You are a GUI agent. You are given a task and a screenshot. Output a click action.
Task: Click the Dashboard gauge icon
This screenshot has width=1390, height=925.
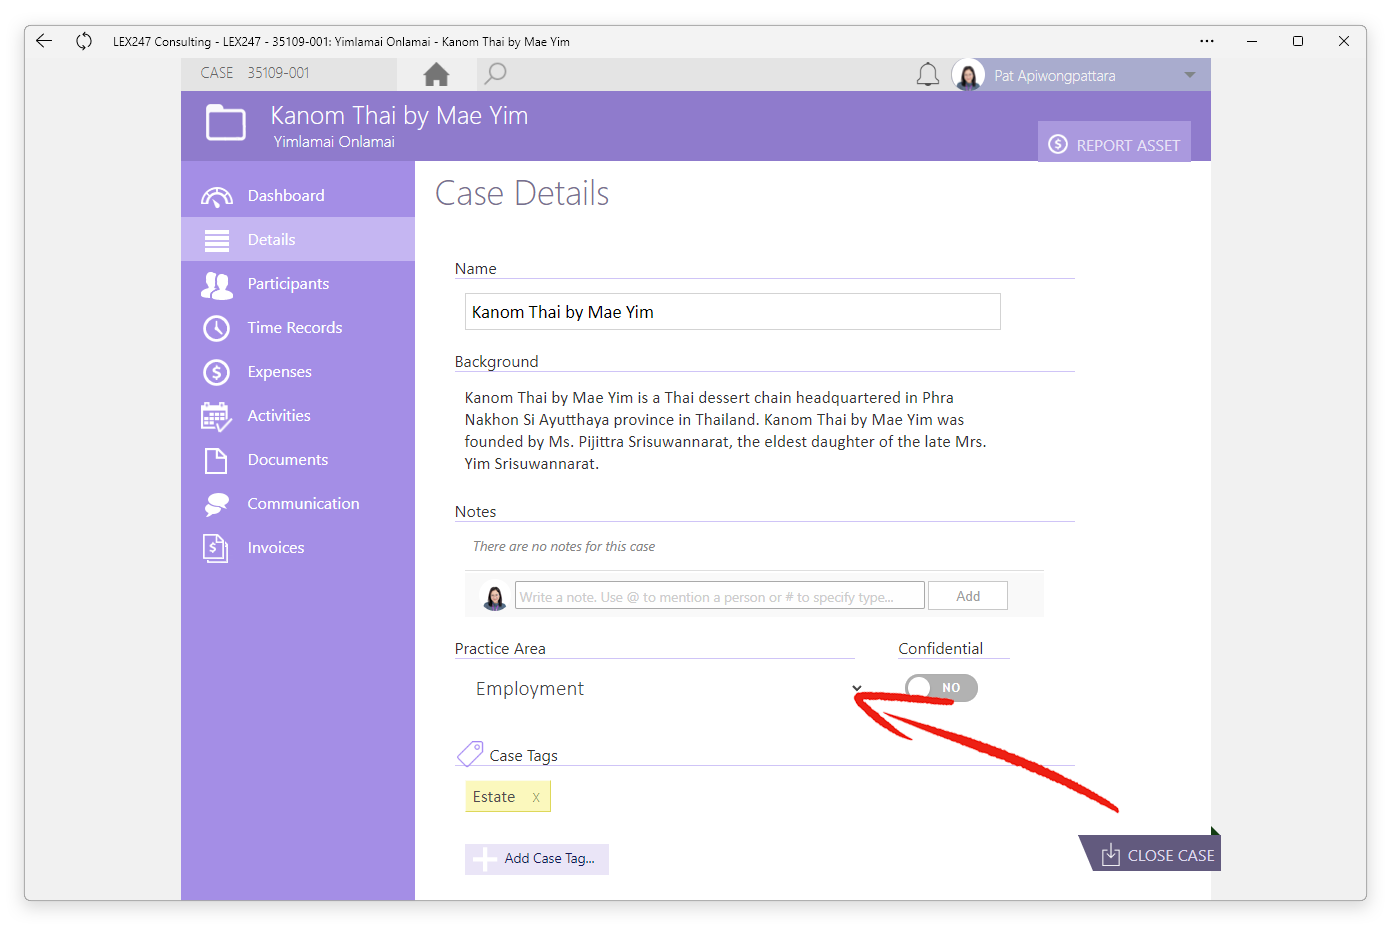(x=217, y=196)
